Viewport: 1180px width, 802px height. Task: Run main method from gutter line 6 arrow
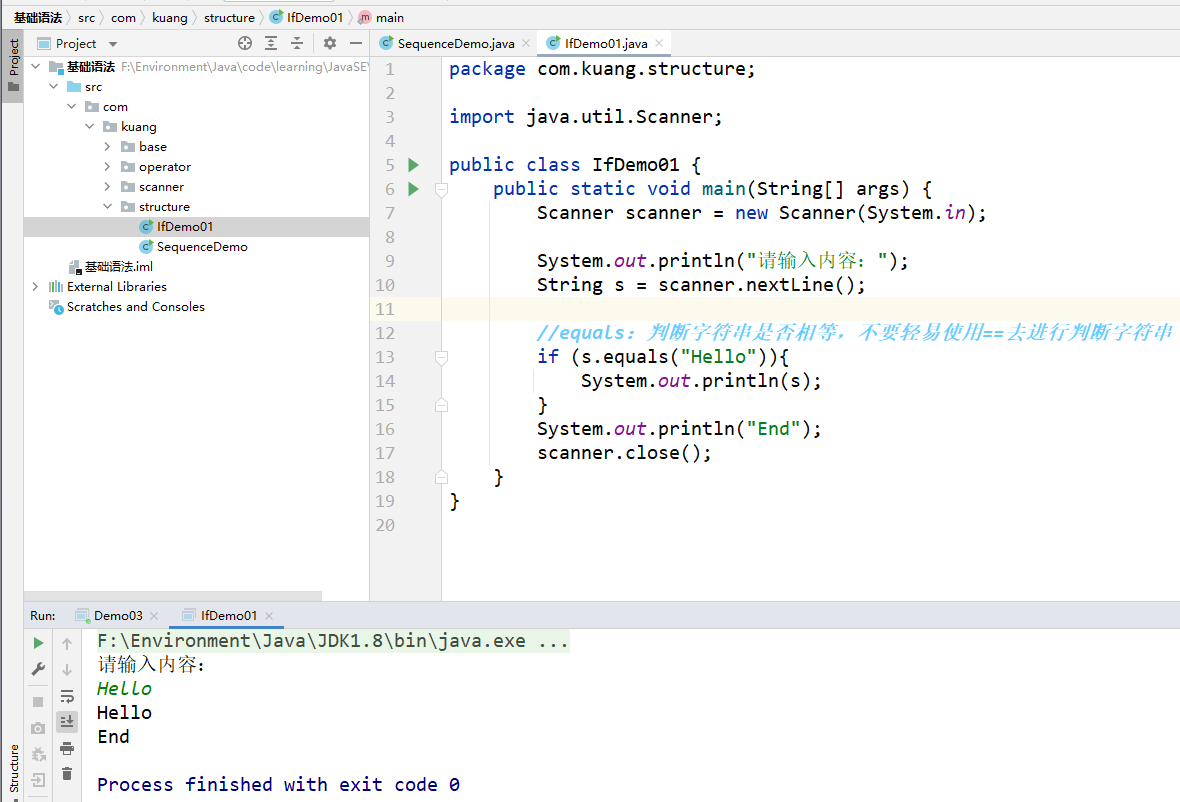click(x=413, y=189)
